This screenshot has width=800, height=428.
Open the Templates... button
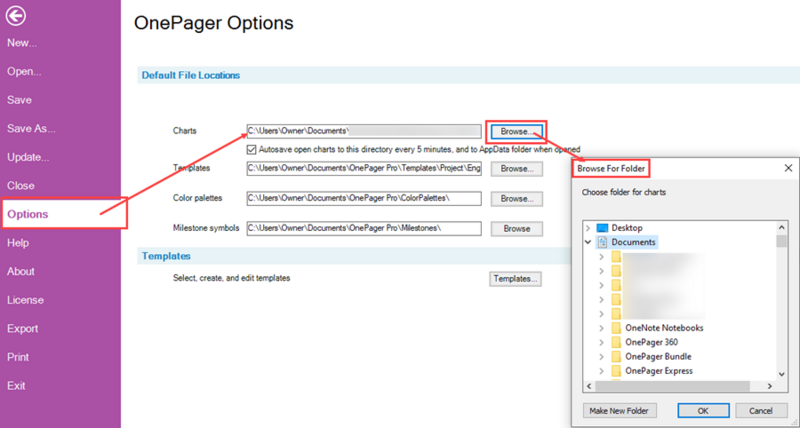click(x=515, y=279)
